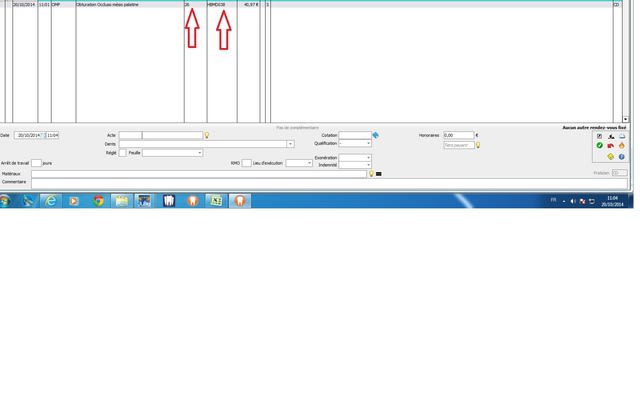This screenshot has width=640, height=400.
Task: Click the Commentaire text field
Action: coord(200,183)
